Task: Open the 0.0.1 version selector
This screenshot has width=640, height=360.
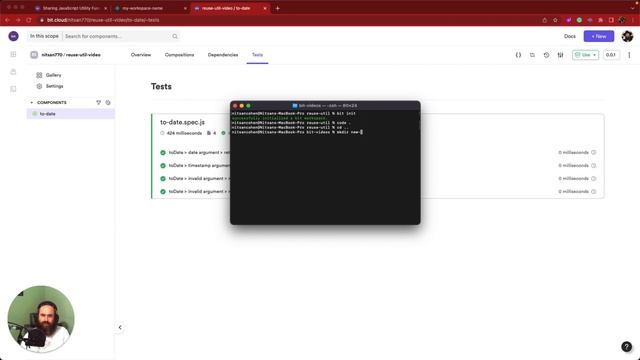Action: coord(611,55)
